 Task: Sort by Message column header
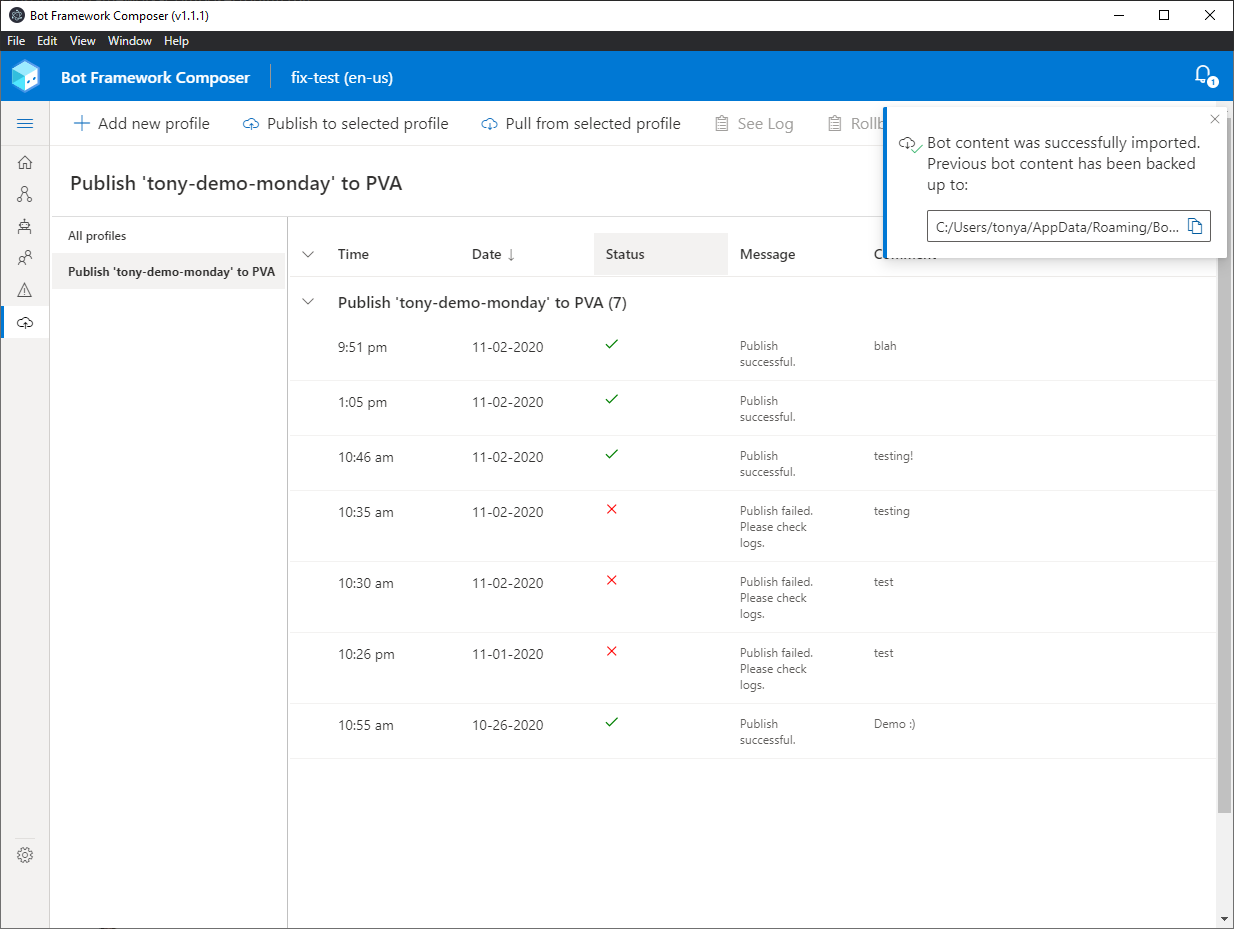tap(768, 254)
